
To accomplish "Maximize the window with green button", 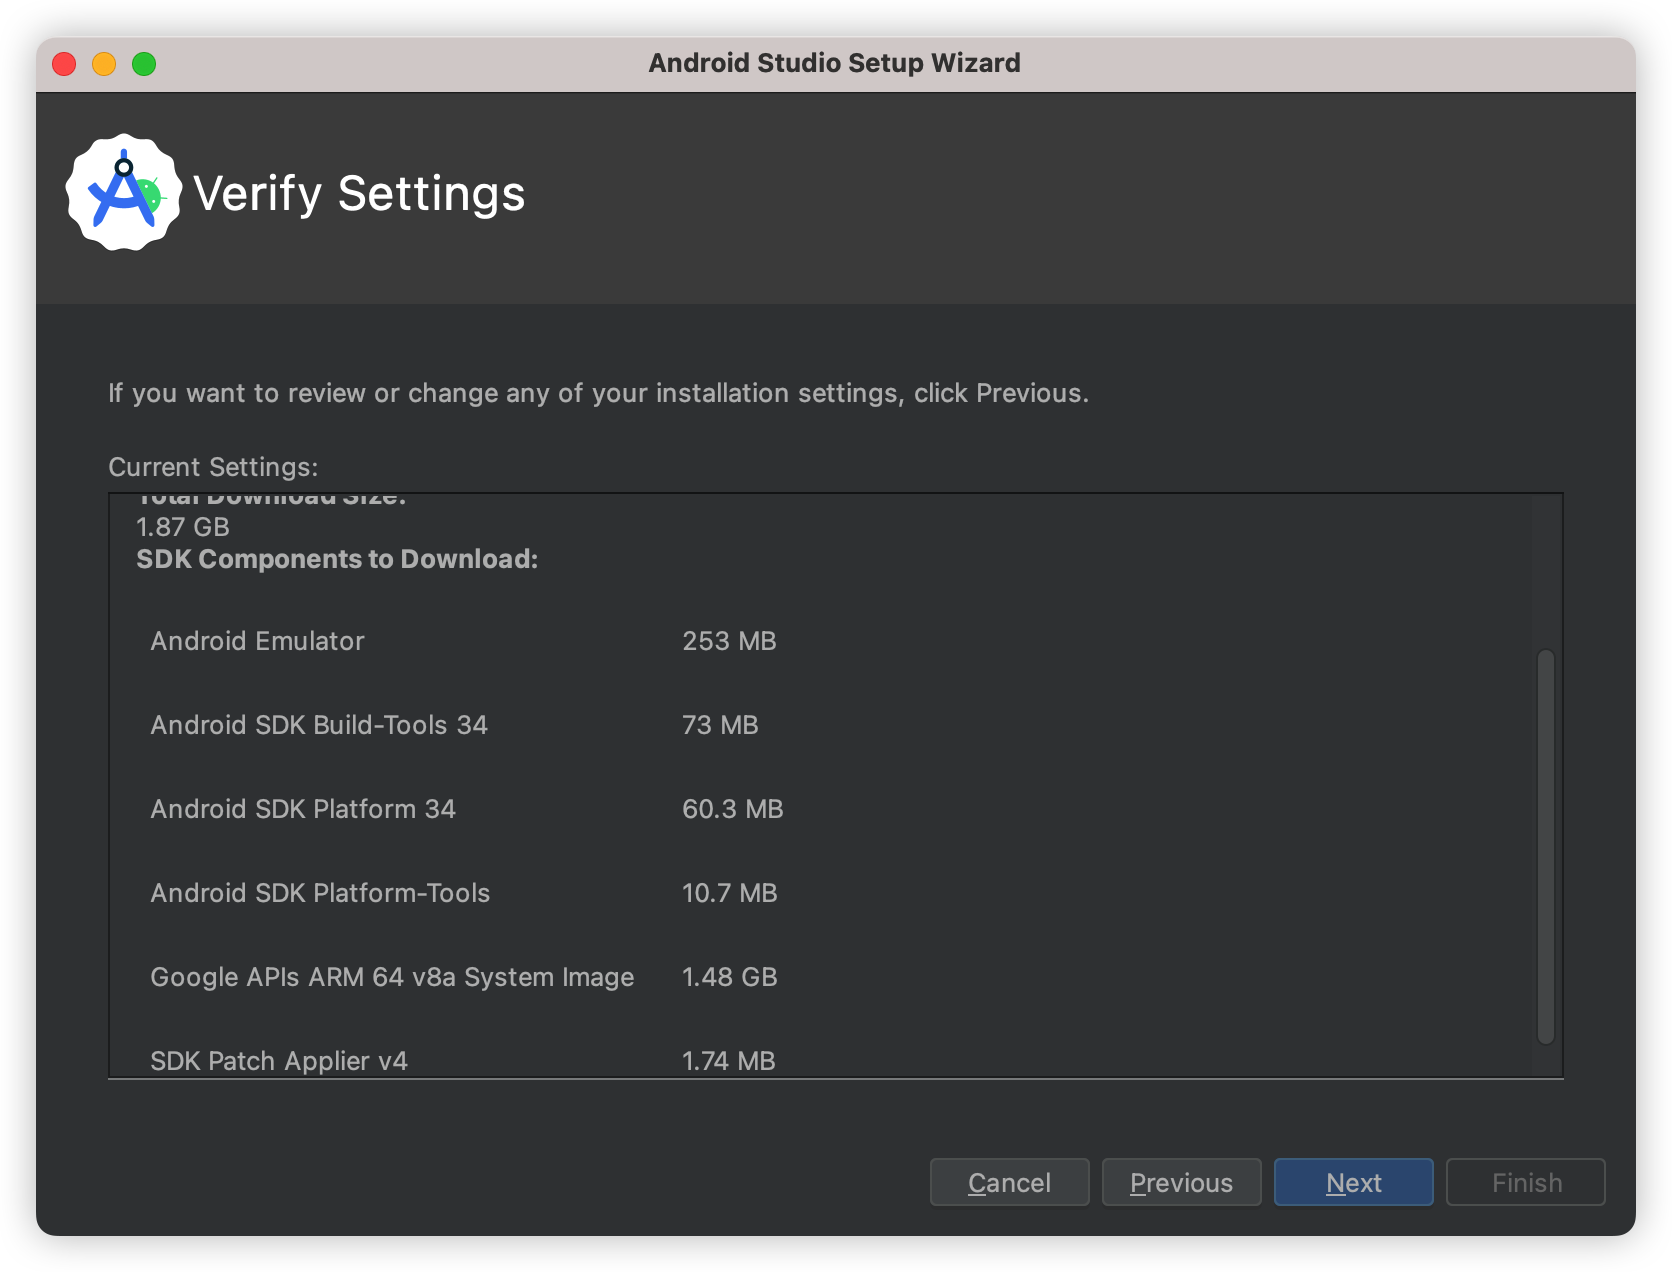I will coord(144,64).
